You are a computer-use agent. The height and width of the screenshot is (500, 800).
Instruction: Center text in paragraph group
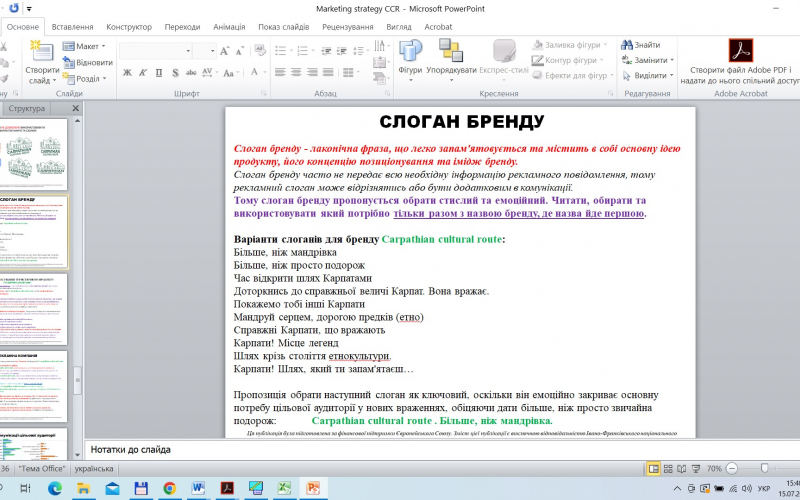[x=296, y=72]
